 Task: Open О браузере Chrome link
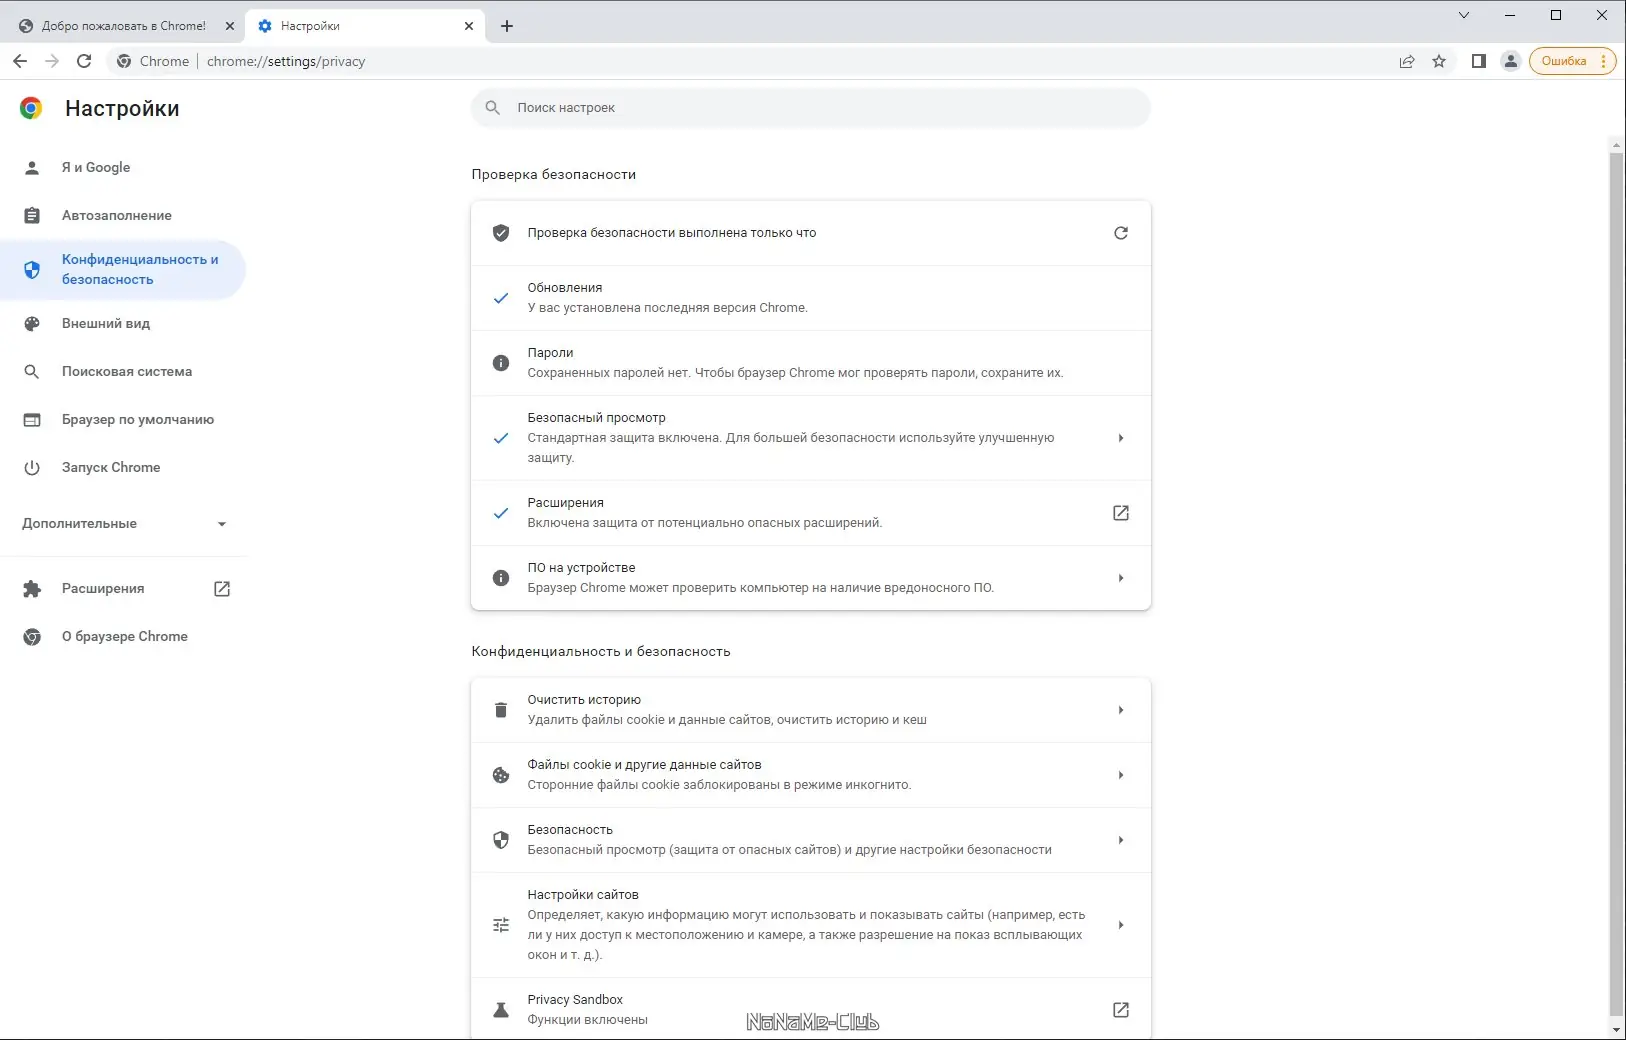125,637
